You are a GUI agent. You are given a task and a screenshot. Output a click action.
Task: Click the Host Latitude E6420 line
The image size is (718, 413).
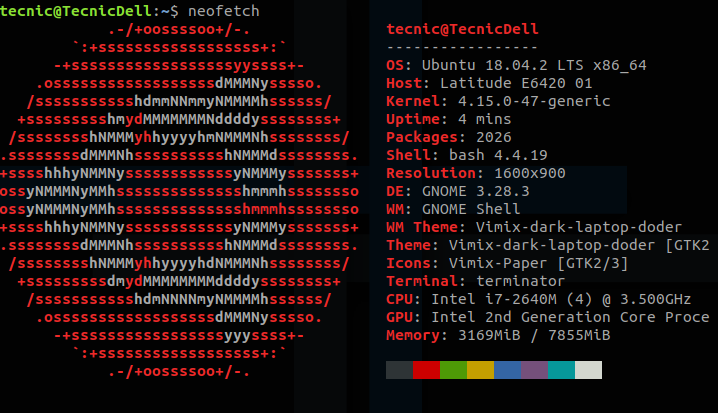(489, 83)
